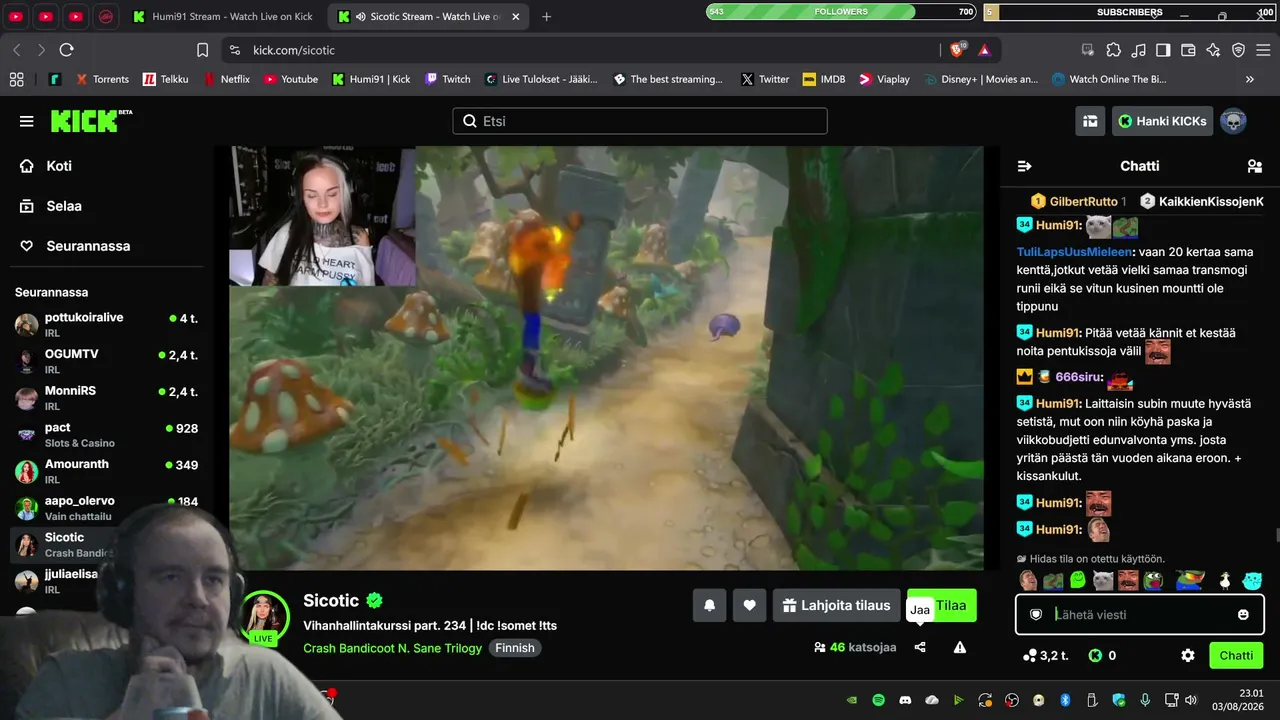Open the Kick sidebar hamburger menu
The height and width of the screenshot is (720, 1280).
click(27, 121)
